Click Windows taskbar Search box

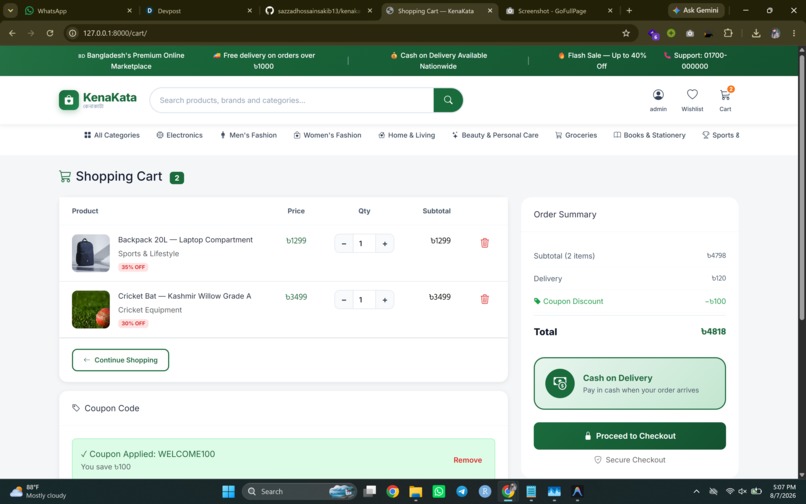coord(299,491)
